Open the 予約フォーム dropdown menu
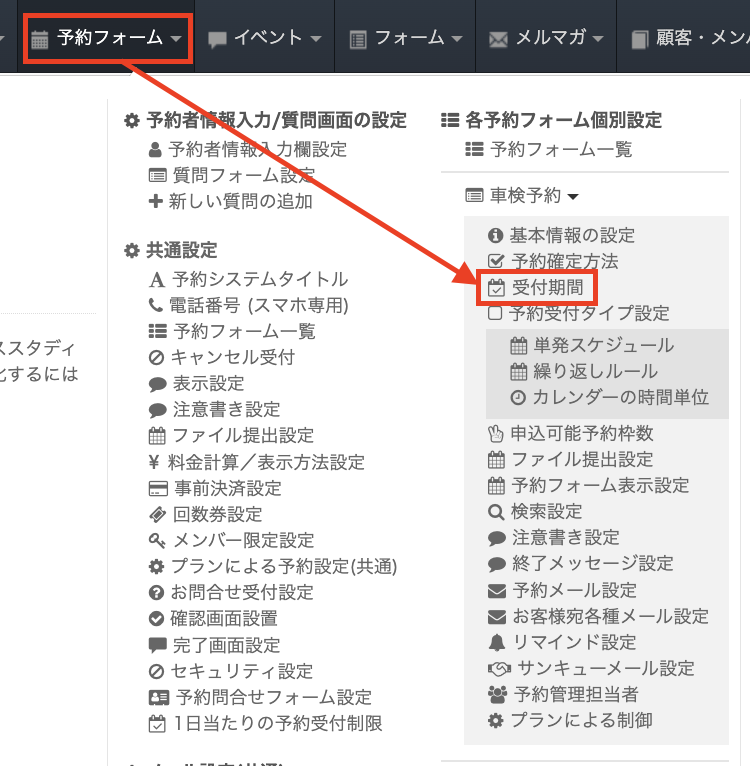Screen dimensions: 750x766 (x=108, y=39)
